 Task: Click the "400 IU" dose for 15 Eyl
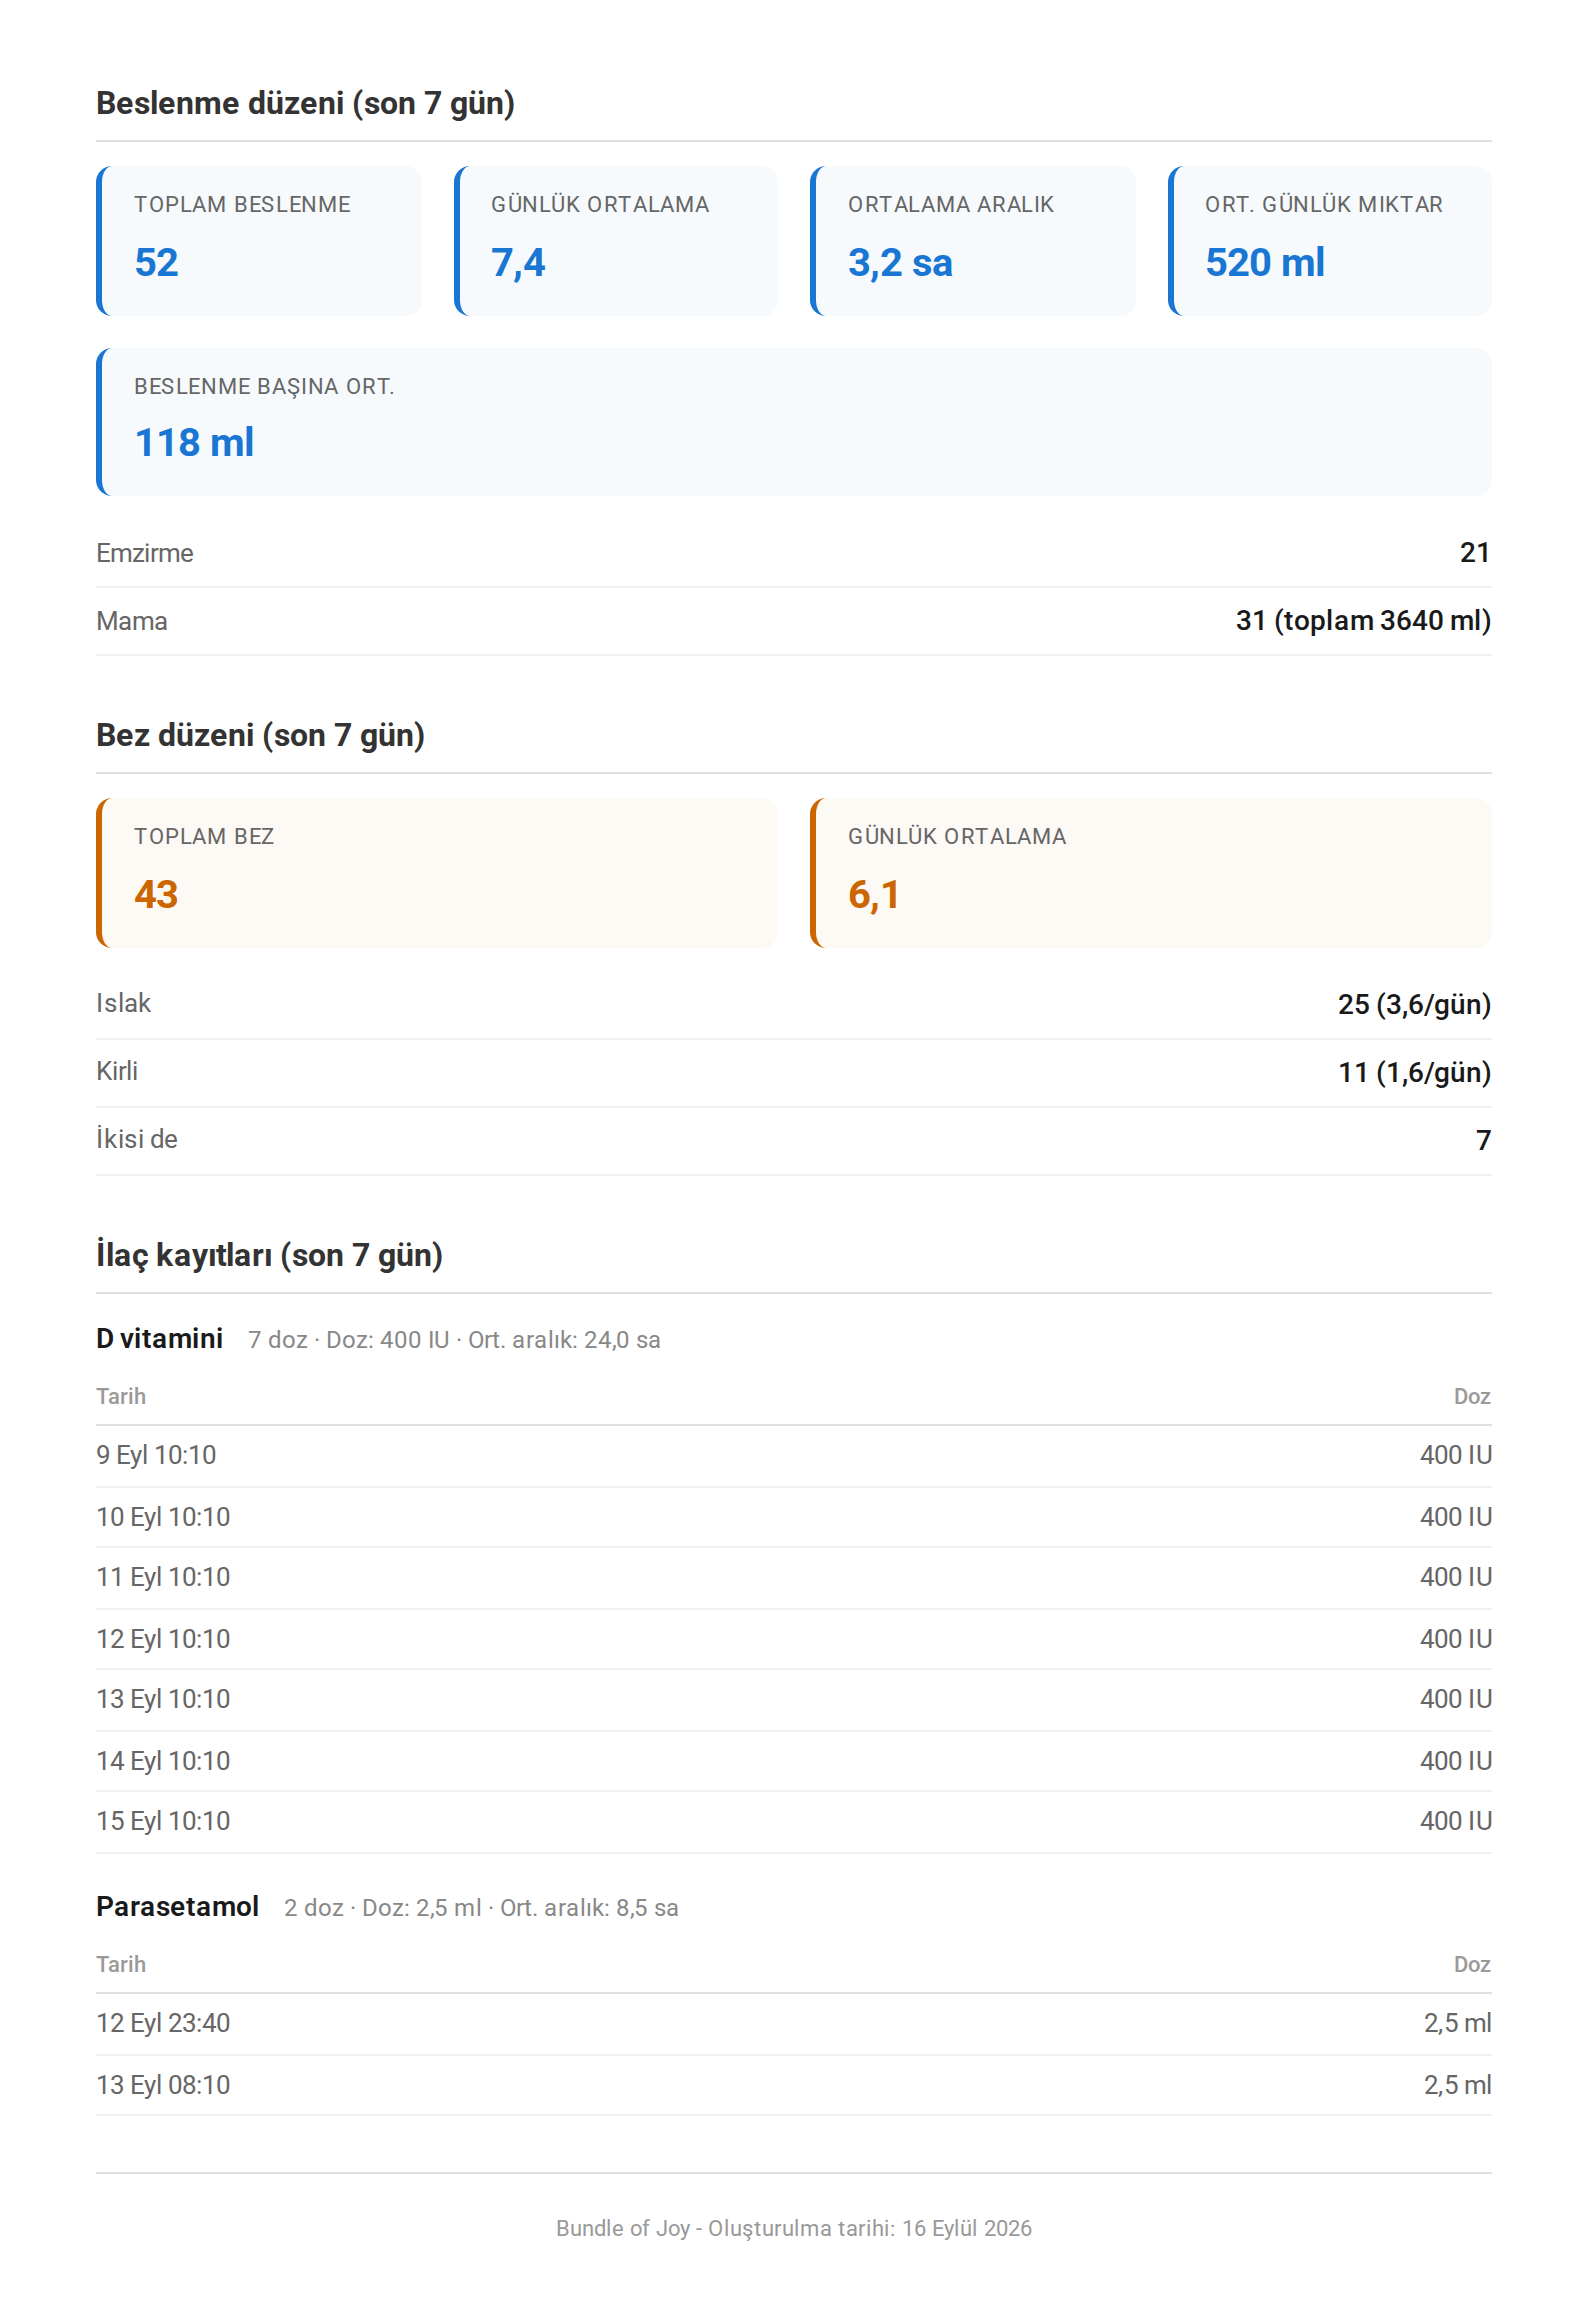pyautogui.click(x=1456, y=1821)
